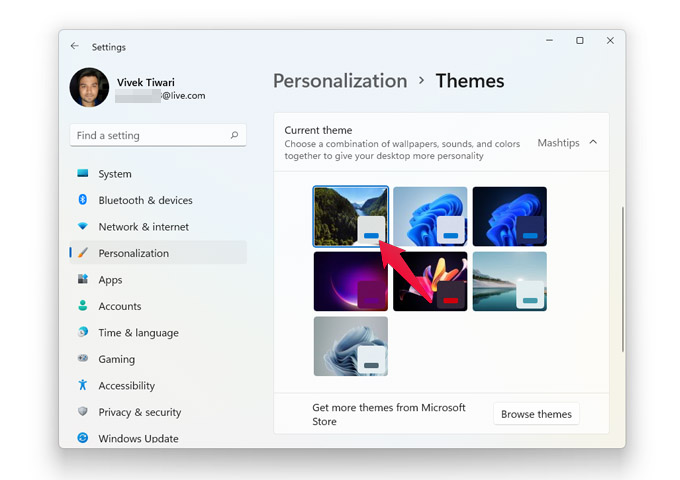Click the back arrow icon beside Settings
Screen dimensions: 680x480
click(x=75, y=46)
